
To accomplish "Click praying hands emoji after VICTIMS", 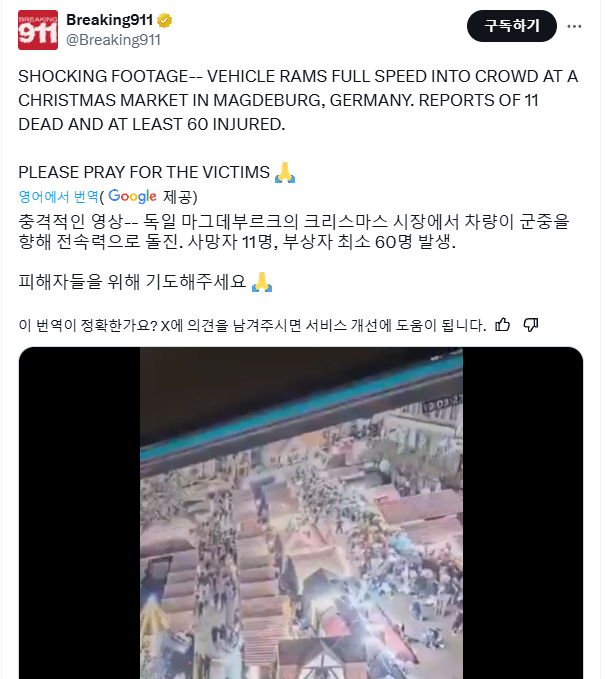I will click(285, 172).
